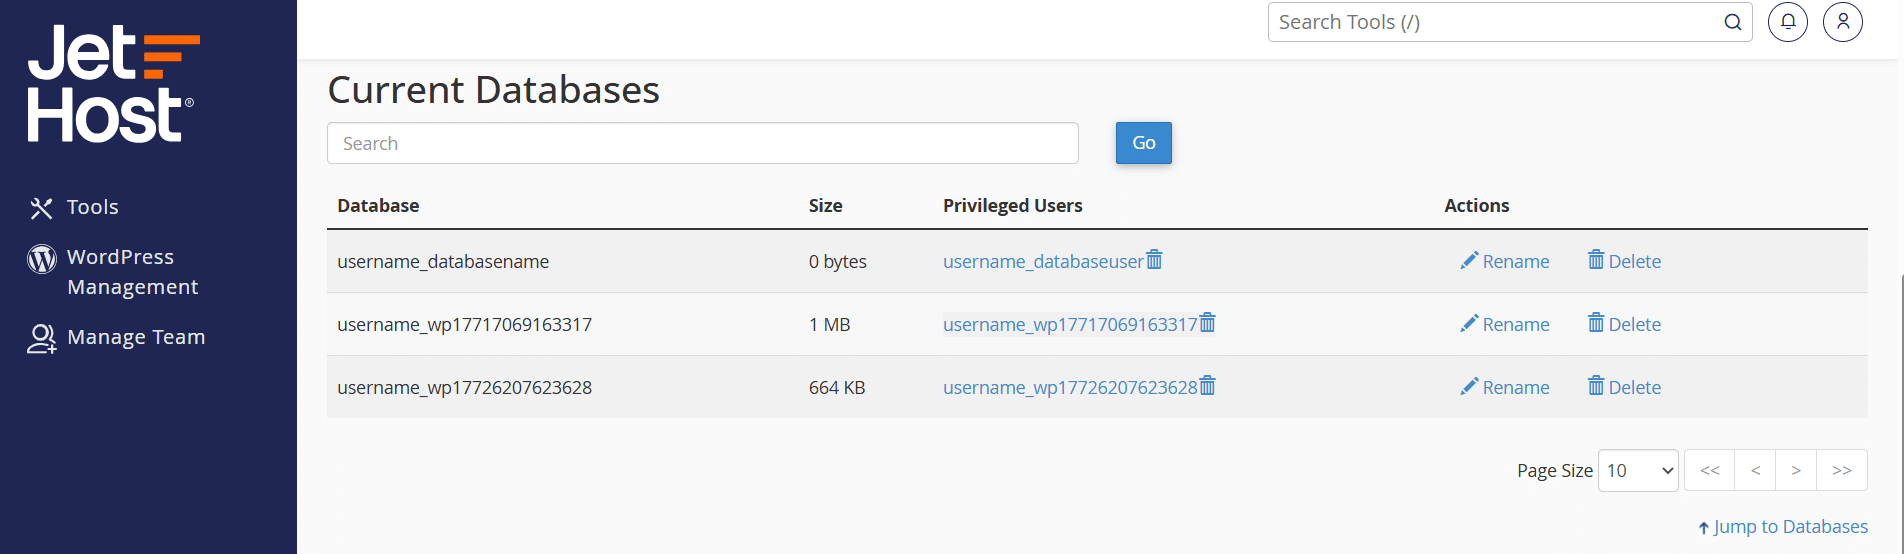This screenshot has width=1904, height=554.
Task: Open the user account icon
Action: 1843,22
